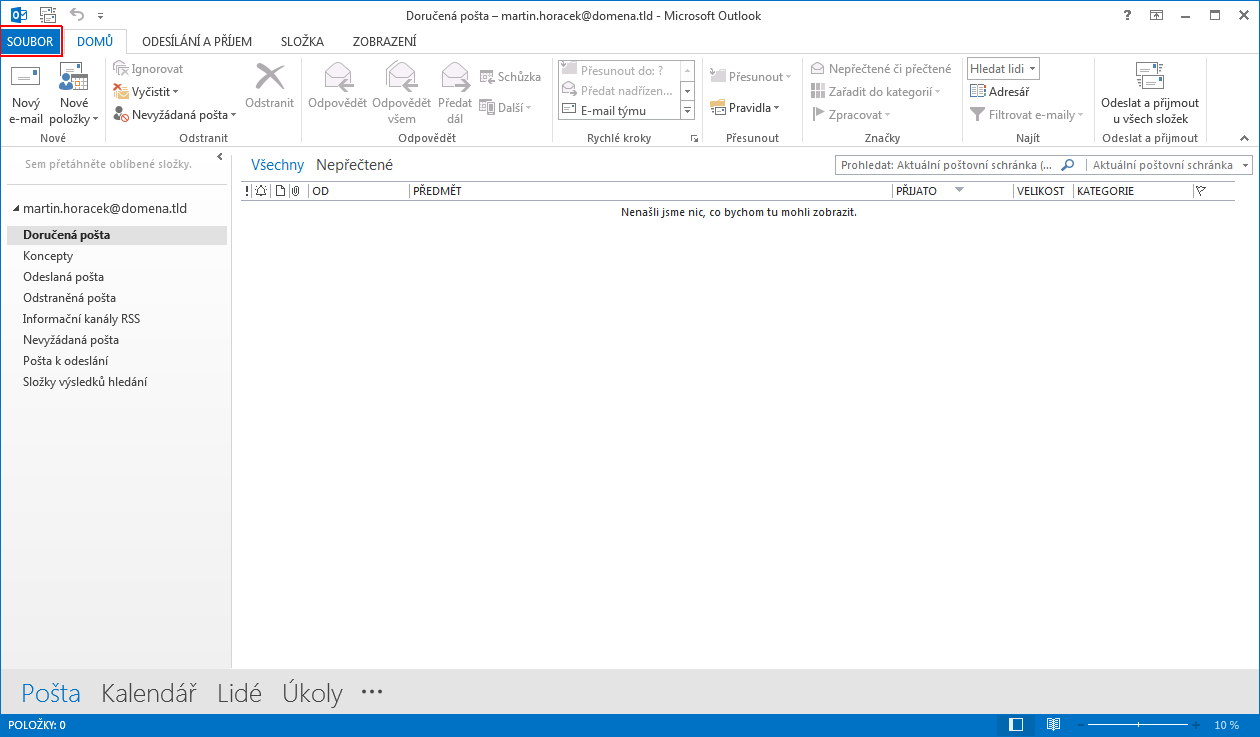1260x737 pixels.
Task: Click Odeslat a přijmout u všech složek
Action: 1150,93
